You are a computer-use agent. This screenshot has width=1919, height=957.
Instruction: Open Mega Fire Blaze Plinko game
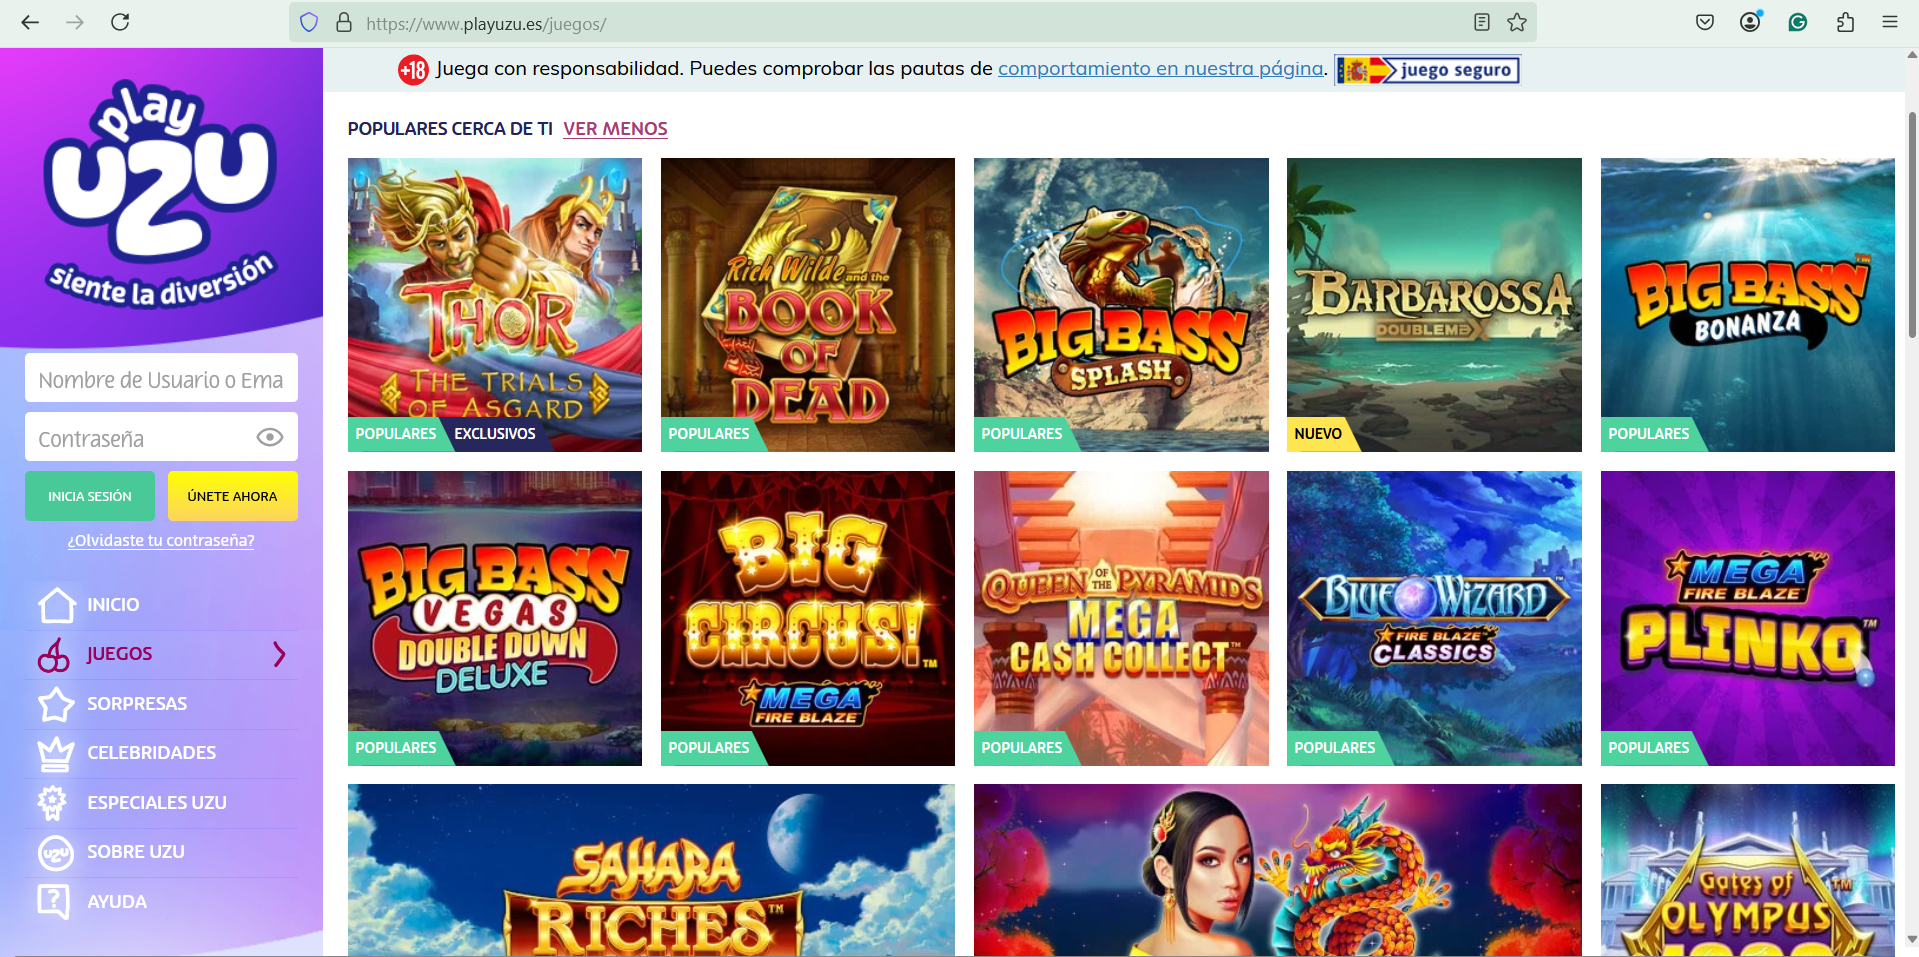(x=1748, y=618)
